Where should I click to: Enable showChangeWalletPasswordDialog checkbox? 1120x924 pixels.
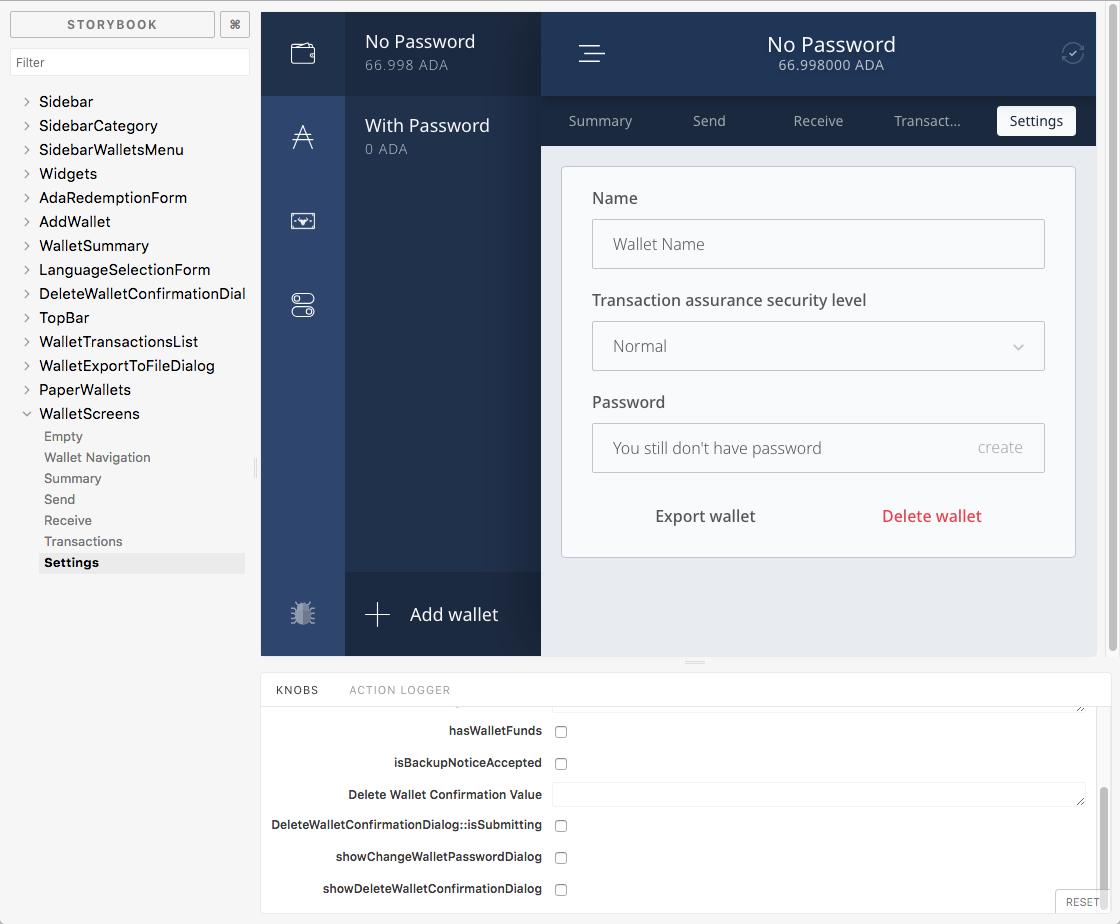click(x=561, y=858)
